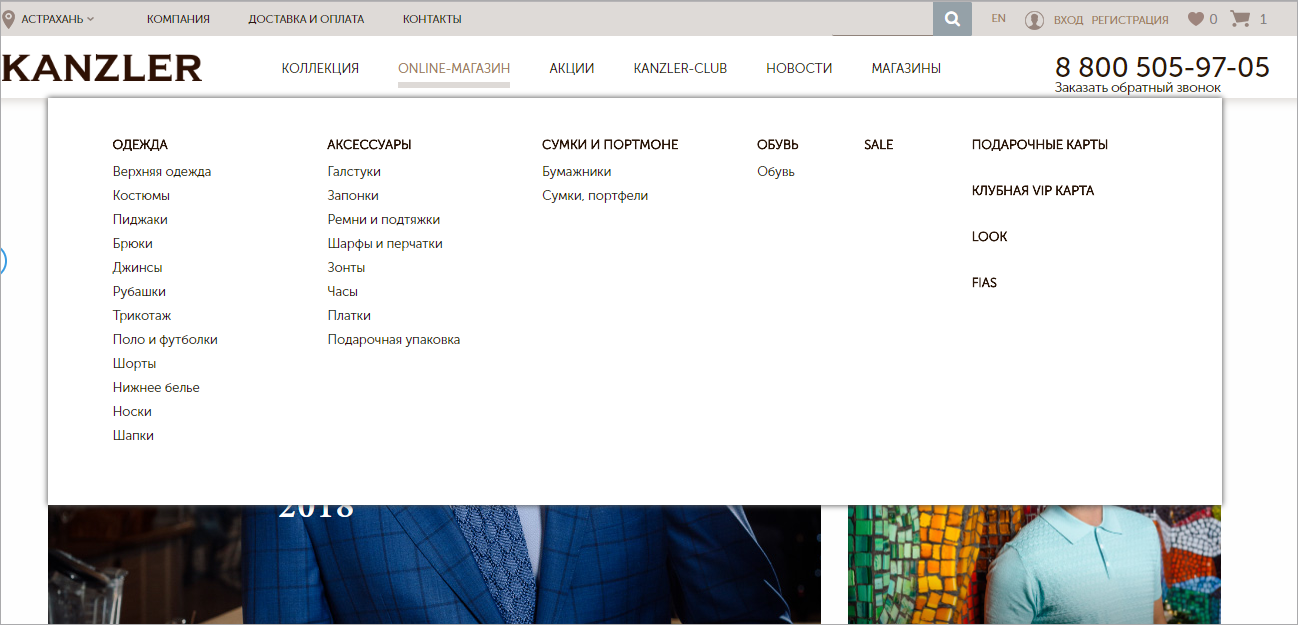Go to Магазины in the main navigation
1298x625 pixels.
pyautogui.click(x=905, y=68)
